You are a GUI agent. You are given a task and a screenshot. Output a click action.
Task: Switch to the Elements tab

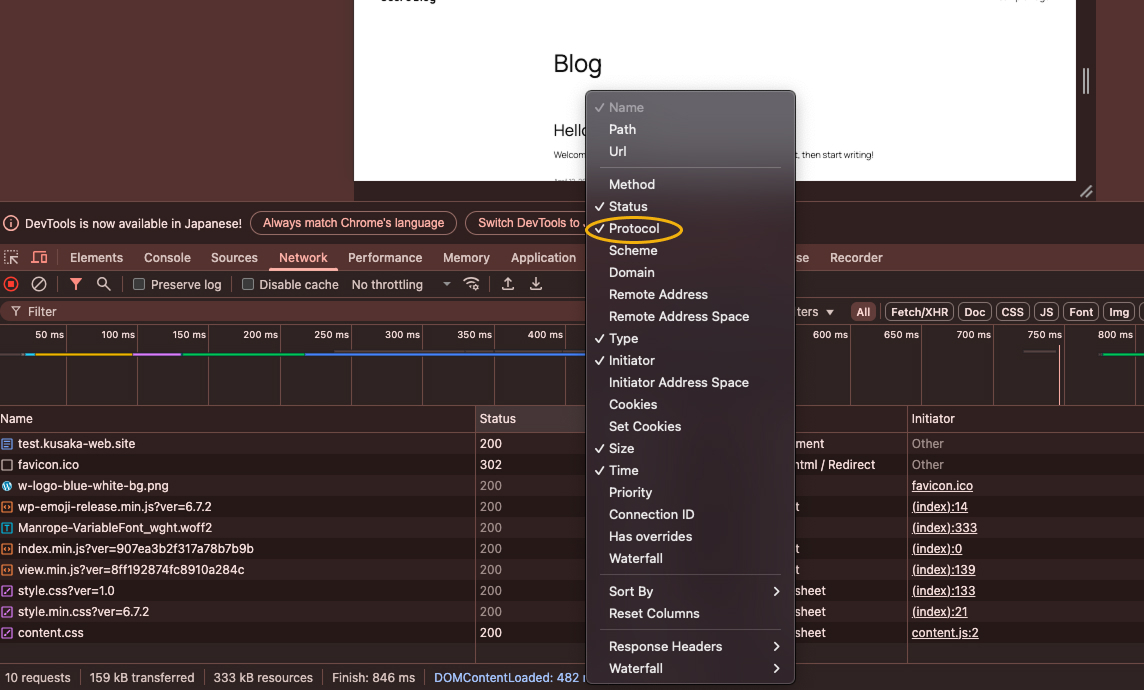click(96, 257)
